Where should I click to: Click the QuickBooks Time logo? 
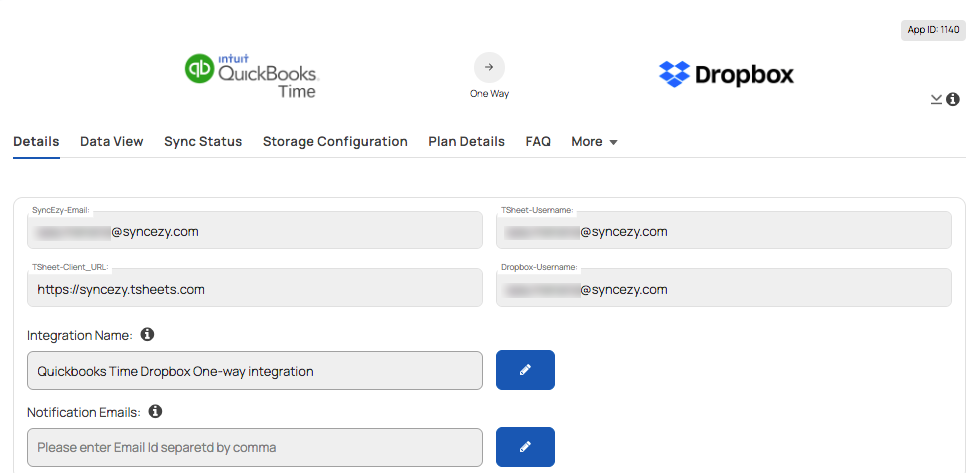tap(251, 76)
